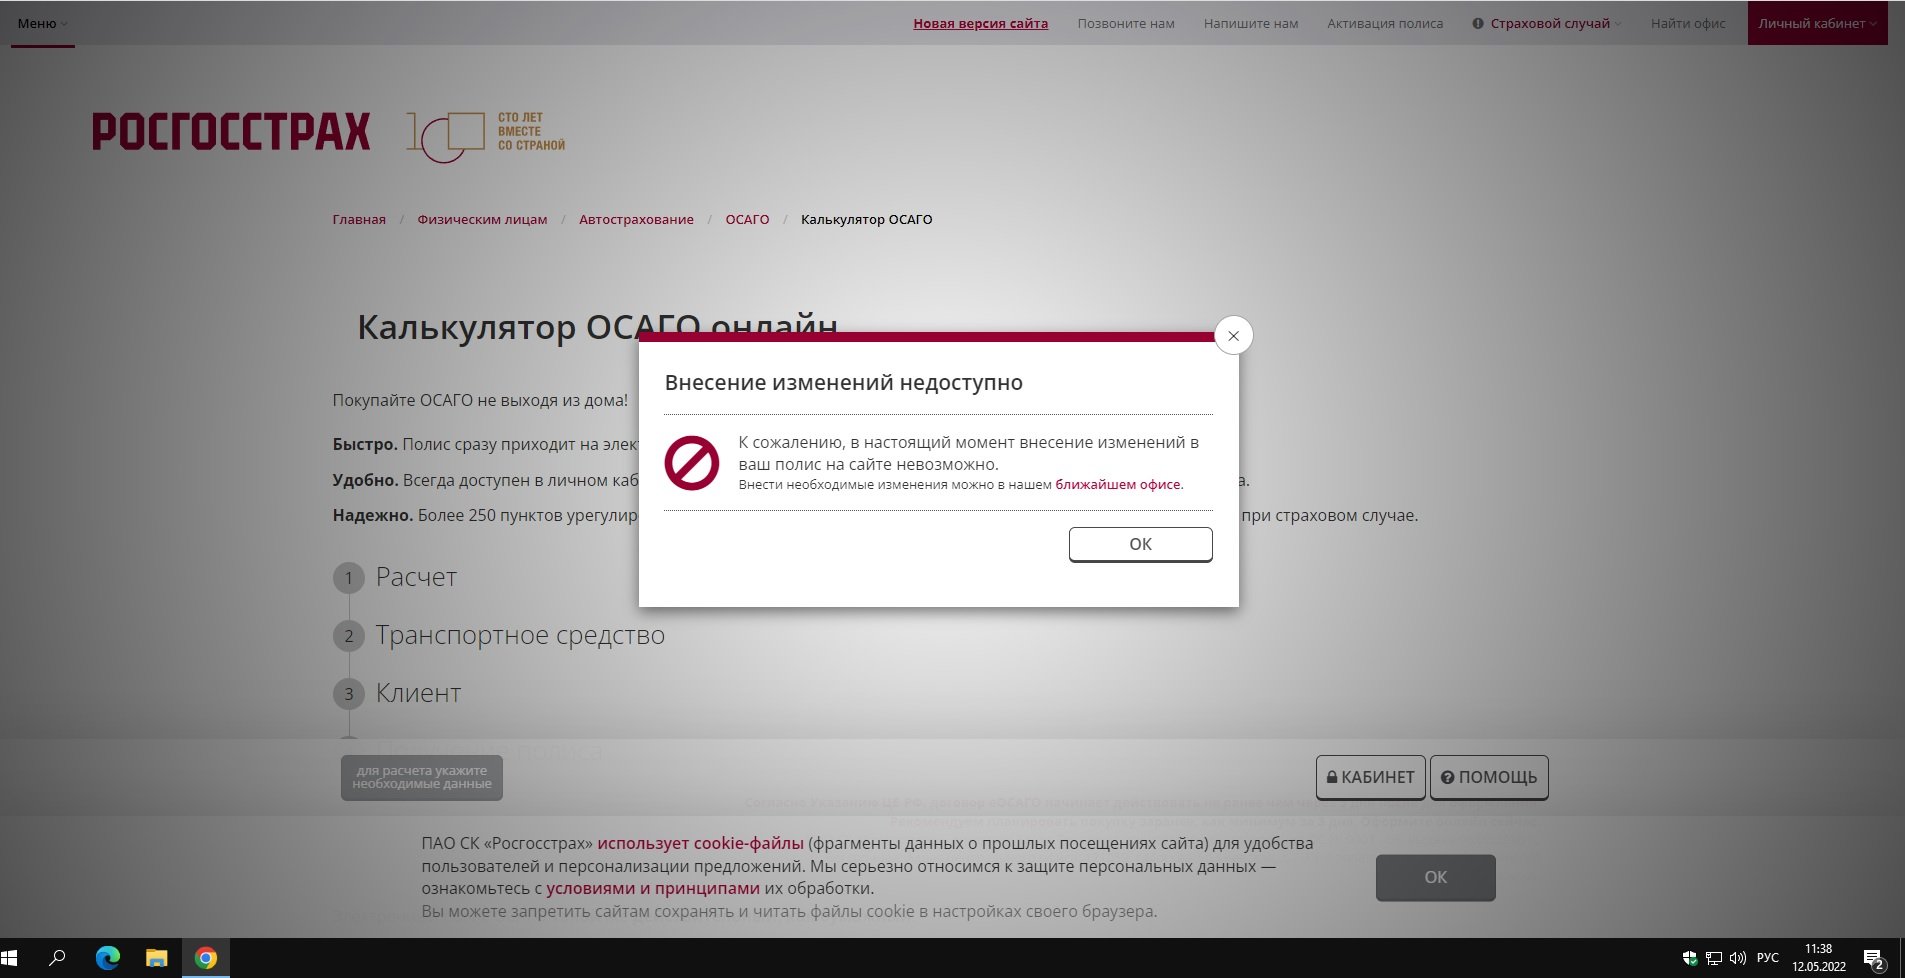Expand 'Страховой случай' dropdown
This screenshot has width=1905, height=978.
[x=1555, y=23]
